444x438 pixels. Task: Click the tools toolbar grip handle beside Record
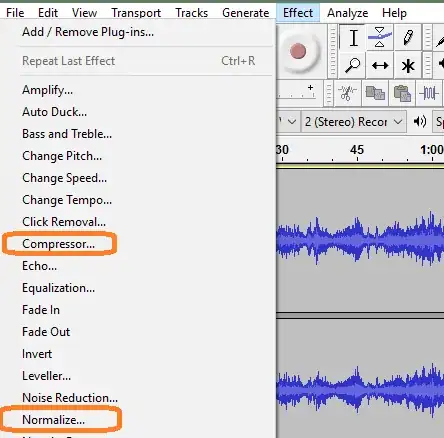332,51
